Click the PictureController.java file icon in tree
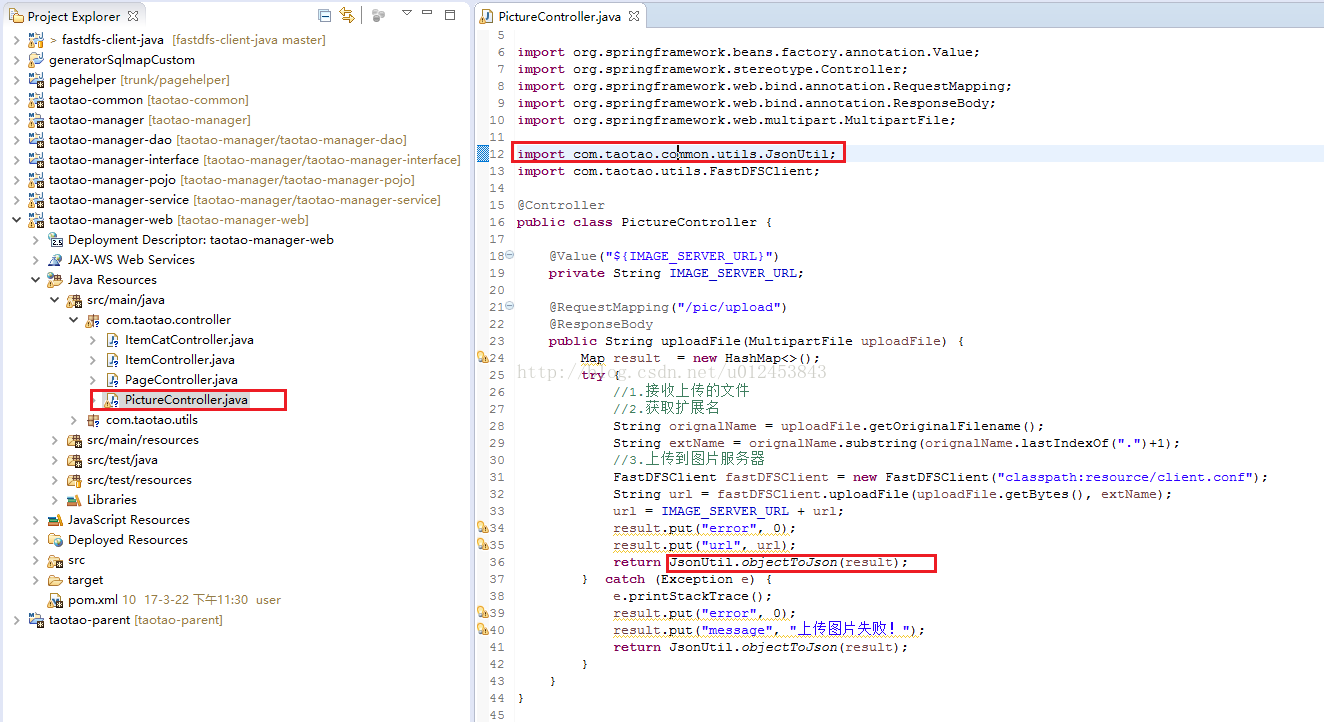The height and width of the screenshot is (722, 1324). point(113,400)
